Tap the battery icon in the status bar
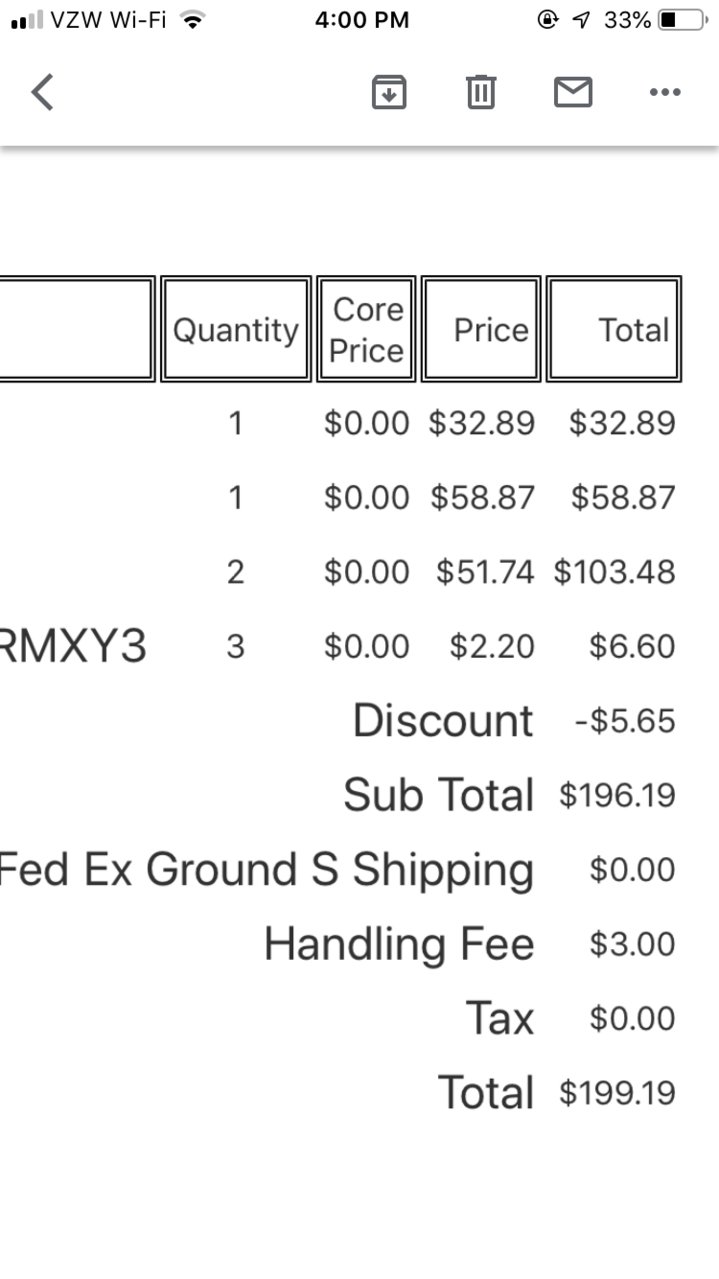The image size is (719, 1279). pyautogui.click(x=681, y=20)
